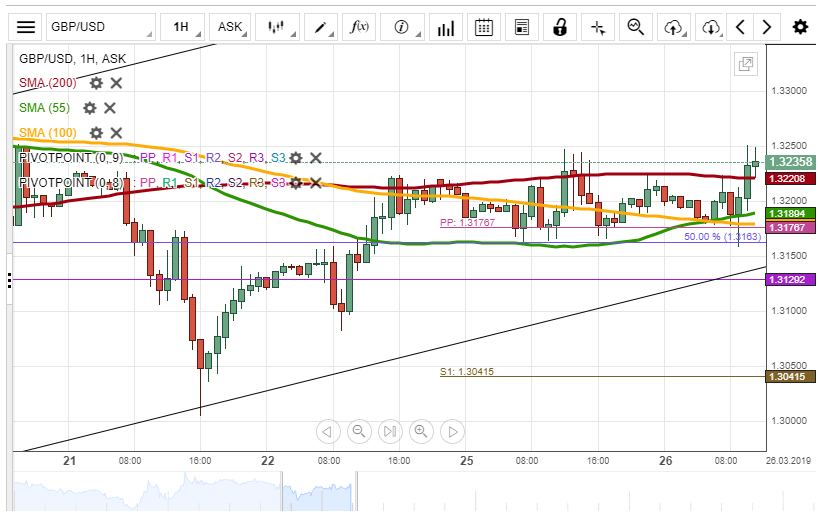Click the purple level tag 1.31292
This screenshot has width=818, height=518.
790,280
